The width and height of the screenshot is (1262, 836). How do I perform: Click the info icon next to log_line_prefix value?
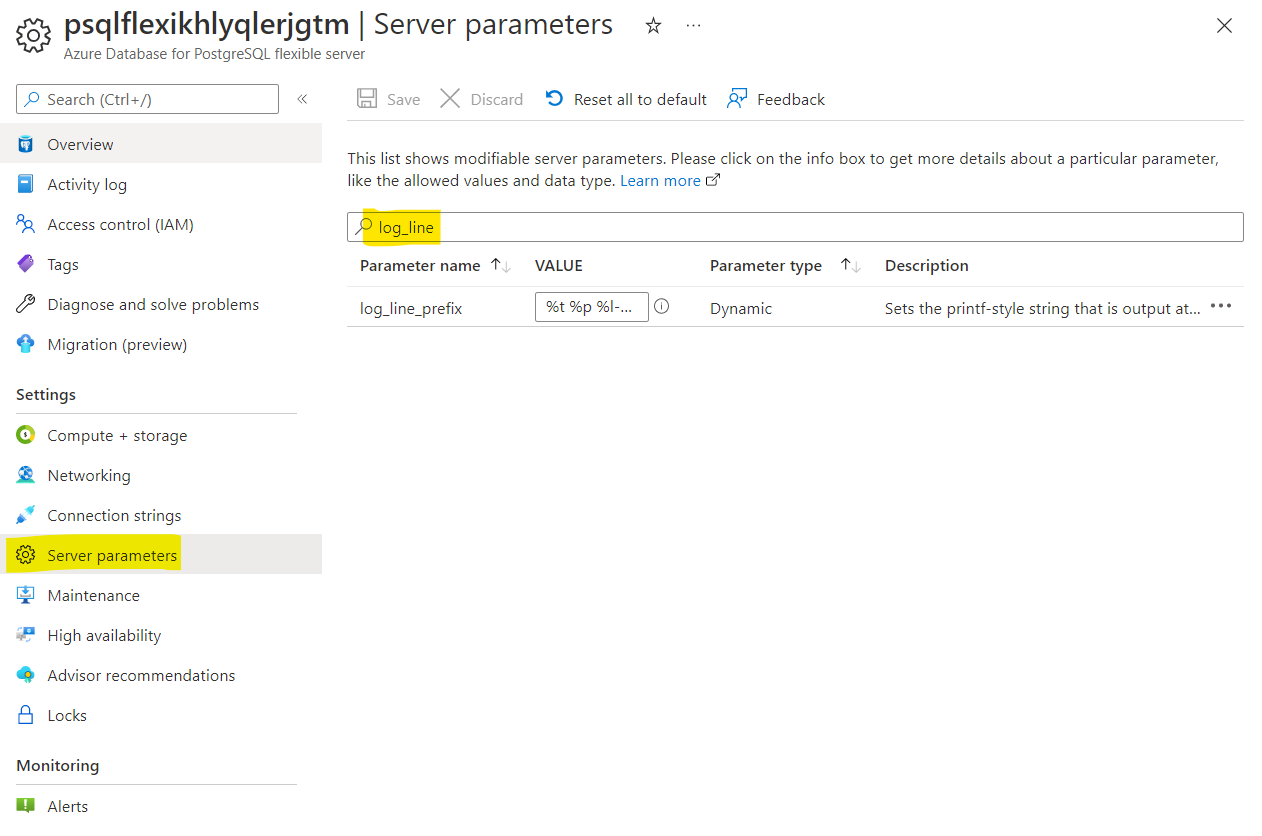click(661, 307)
